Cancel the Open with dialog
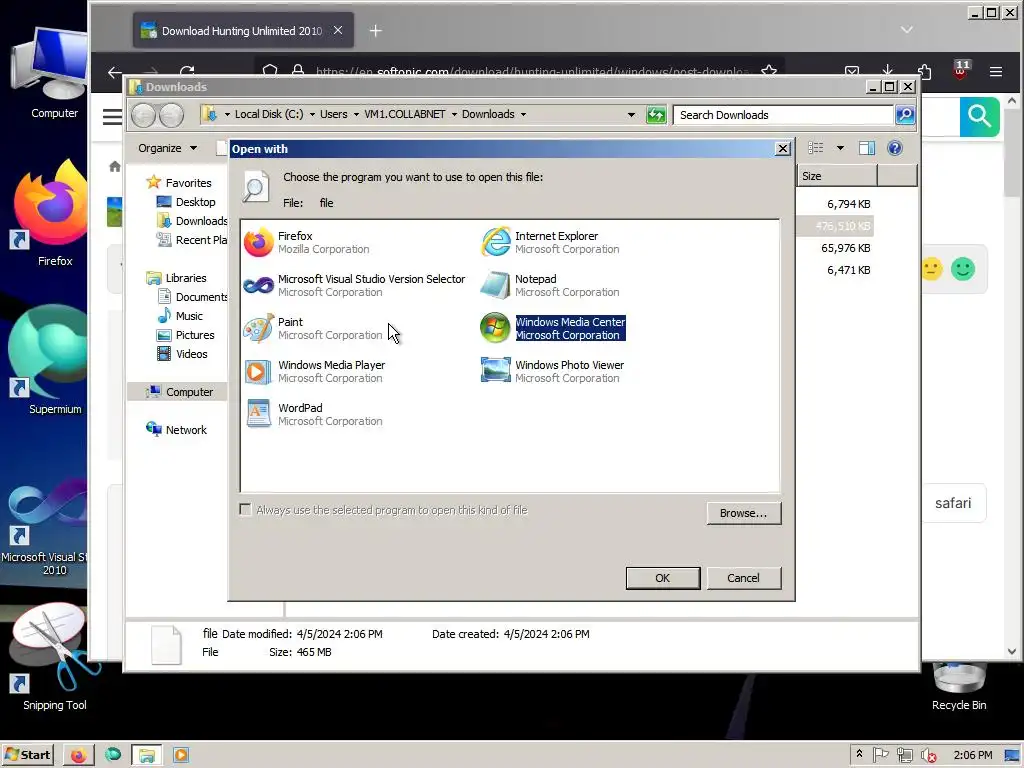This screenshot has width=1024, height=768. coord(743,578)
